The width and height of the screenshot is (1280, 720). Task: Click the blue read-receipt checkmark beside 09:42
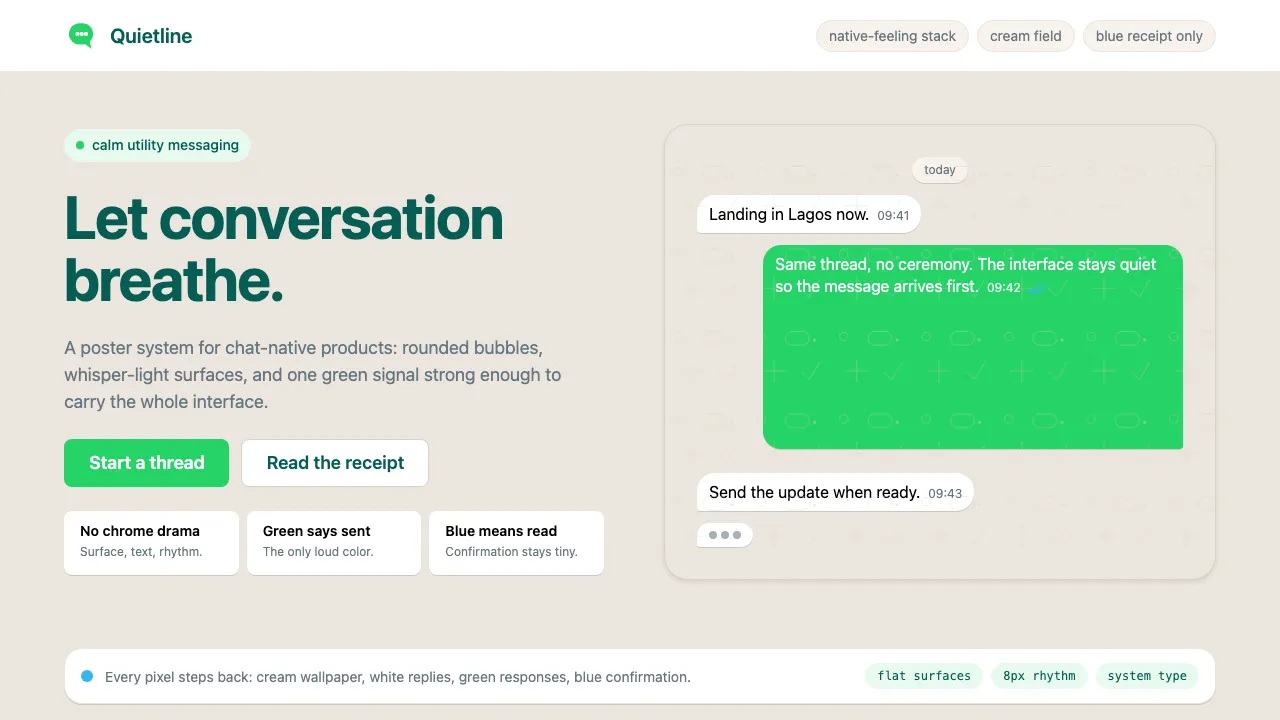coord(1036,288)
